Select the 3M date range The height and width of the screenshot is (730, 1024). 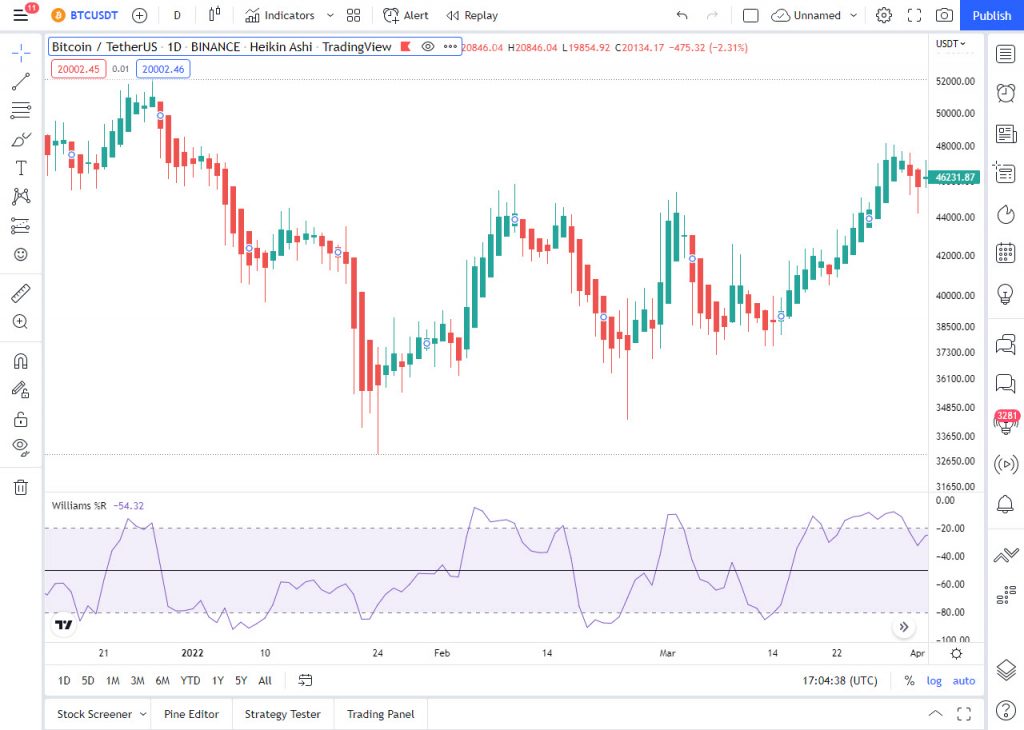point(137,680)
